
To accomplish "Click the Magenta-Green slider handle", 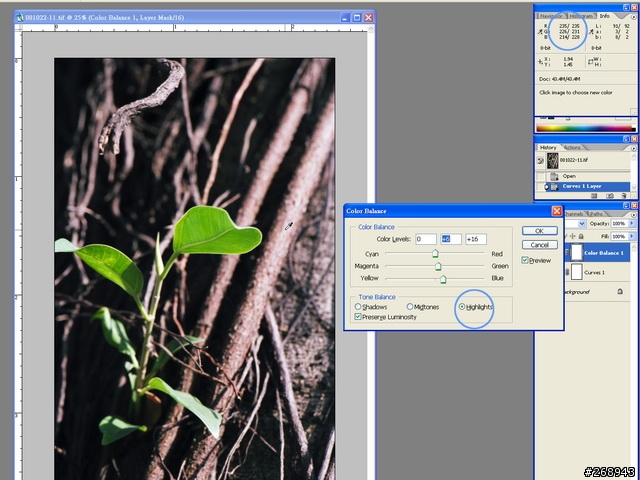I will click(438, 266).
